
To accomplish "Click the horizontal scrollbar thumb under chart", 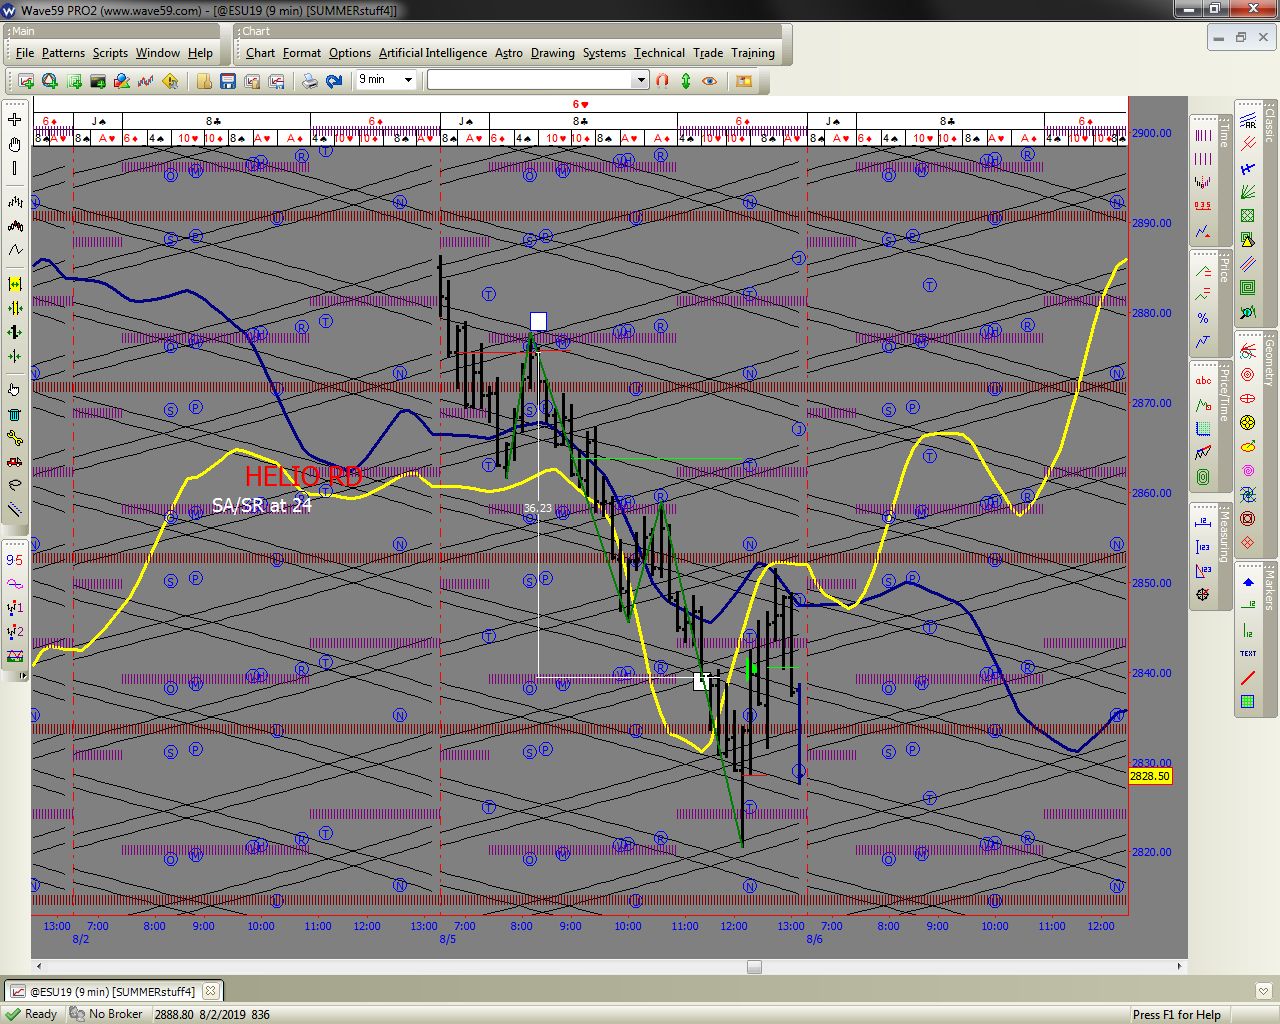I will pyautogui.click(x=755, y=966).
